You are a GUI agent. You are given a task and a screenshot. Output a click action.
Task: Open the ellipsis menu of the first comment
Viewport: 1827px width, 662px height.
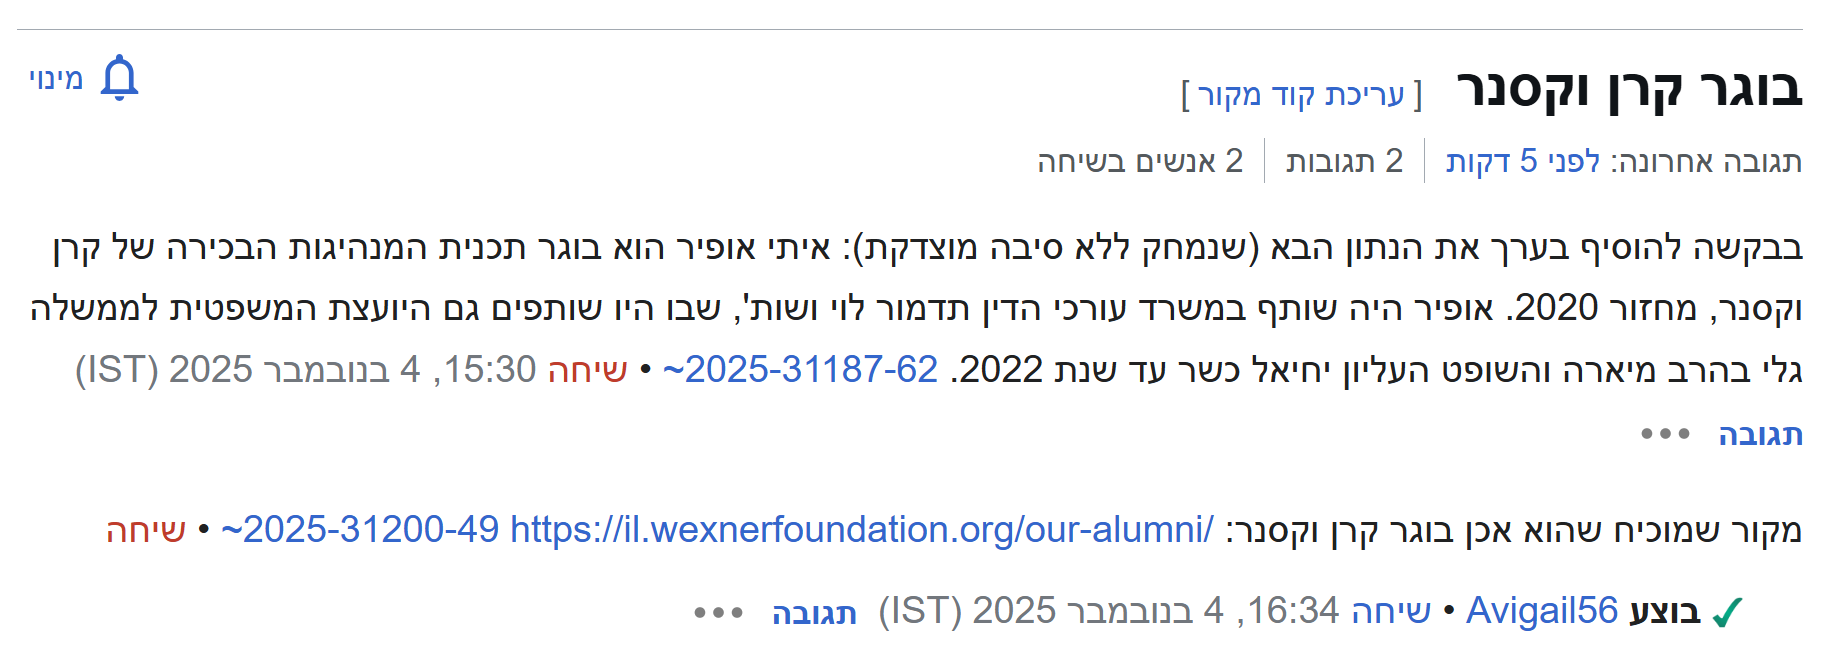coord(1665,434)
